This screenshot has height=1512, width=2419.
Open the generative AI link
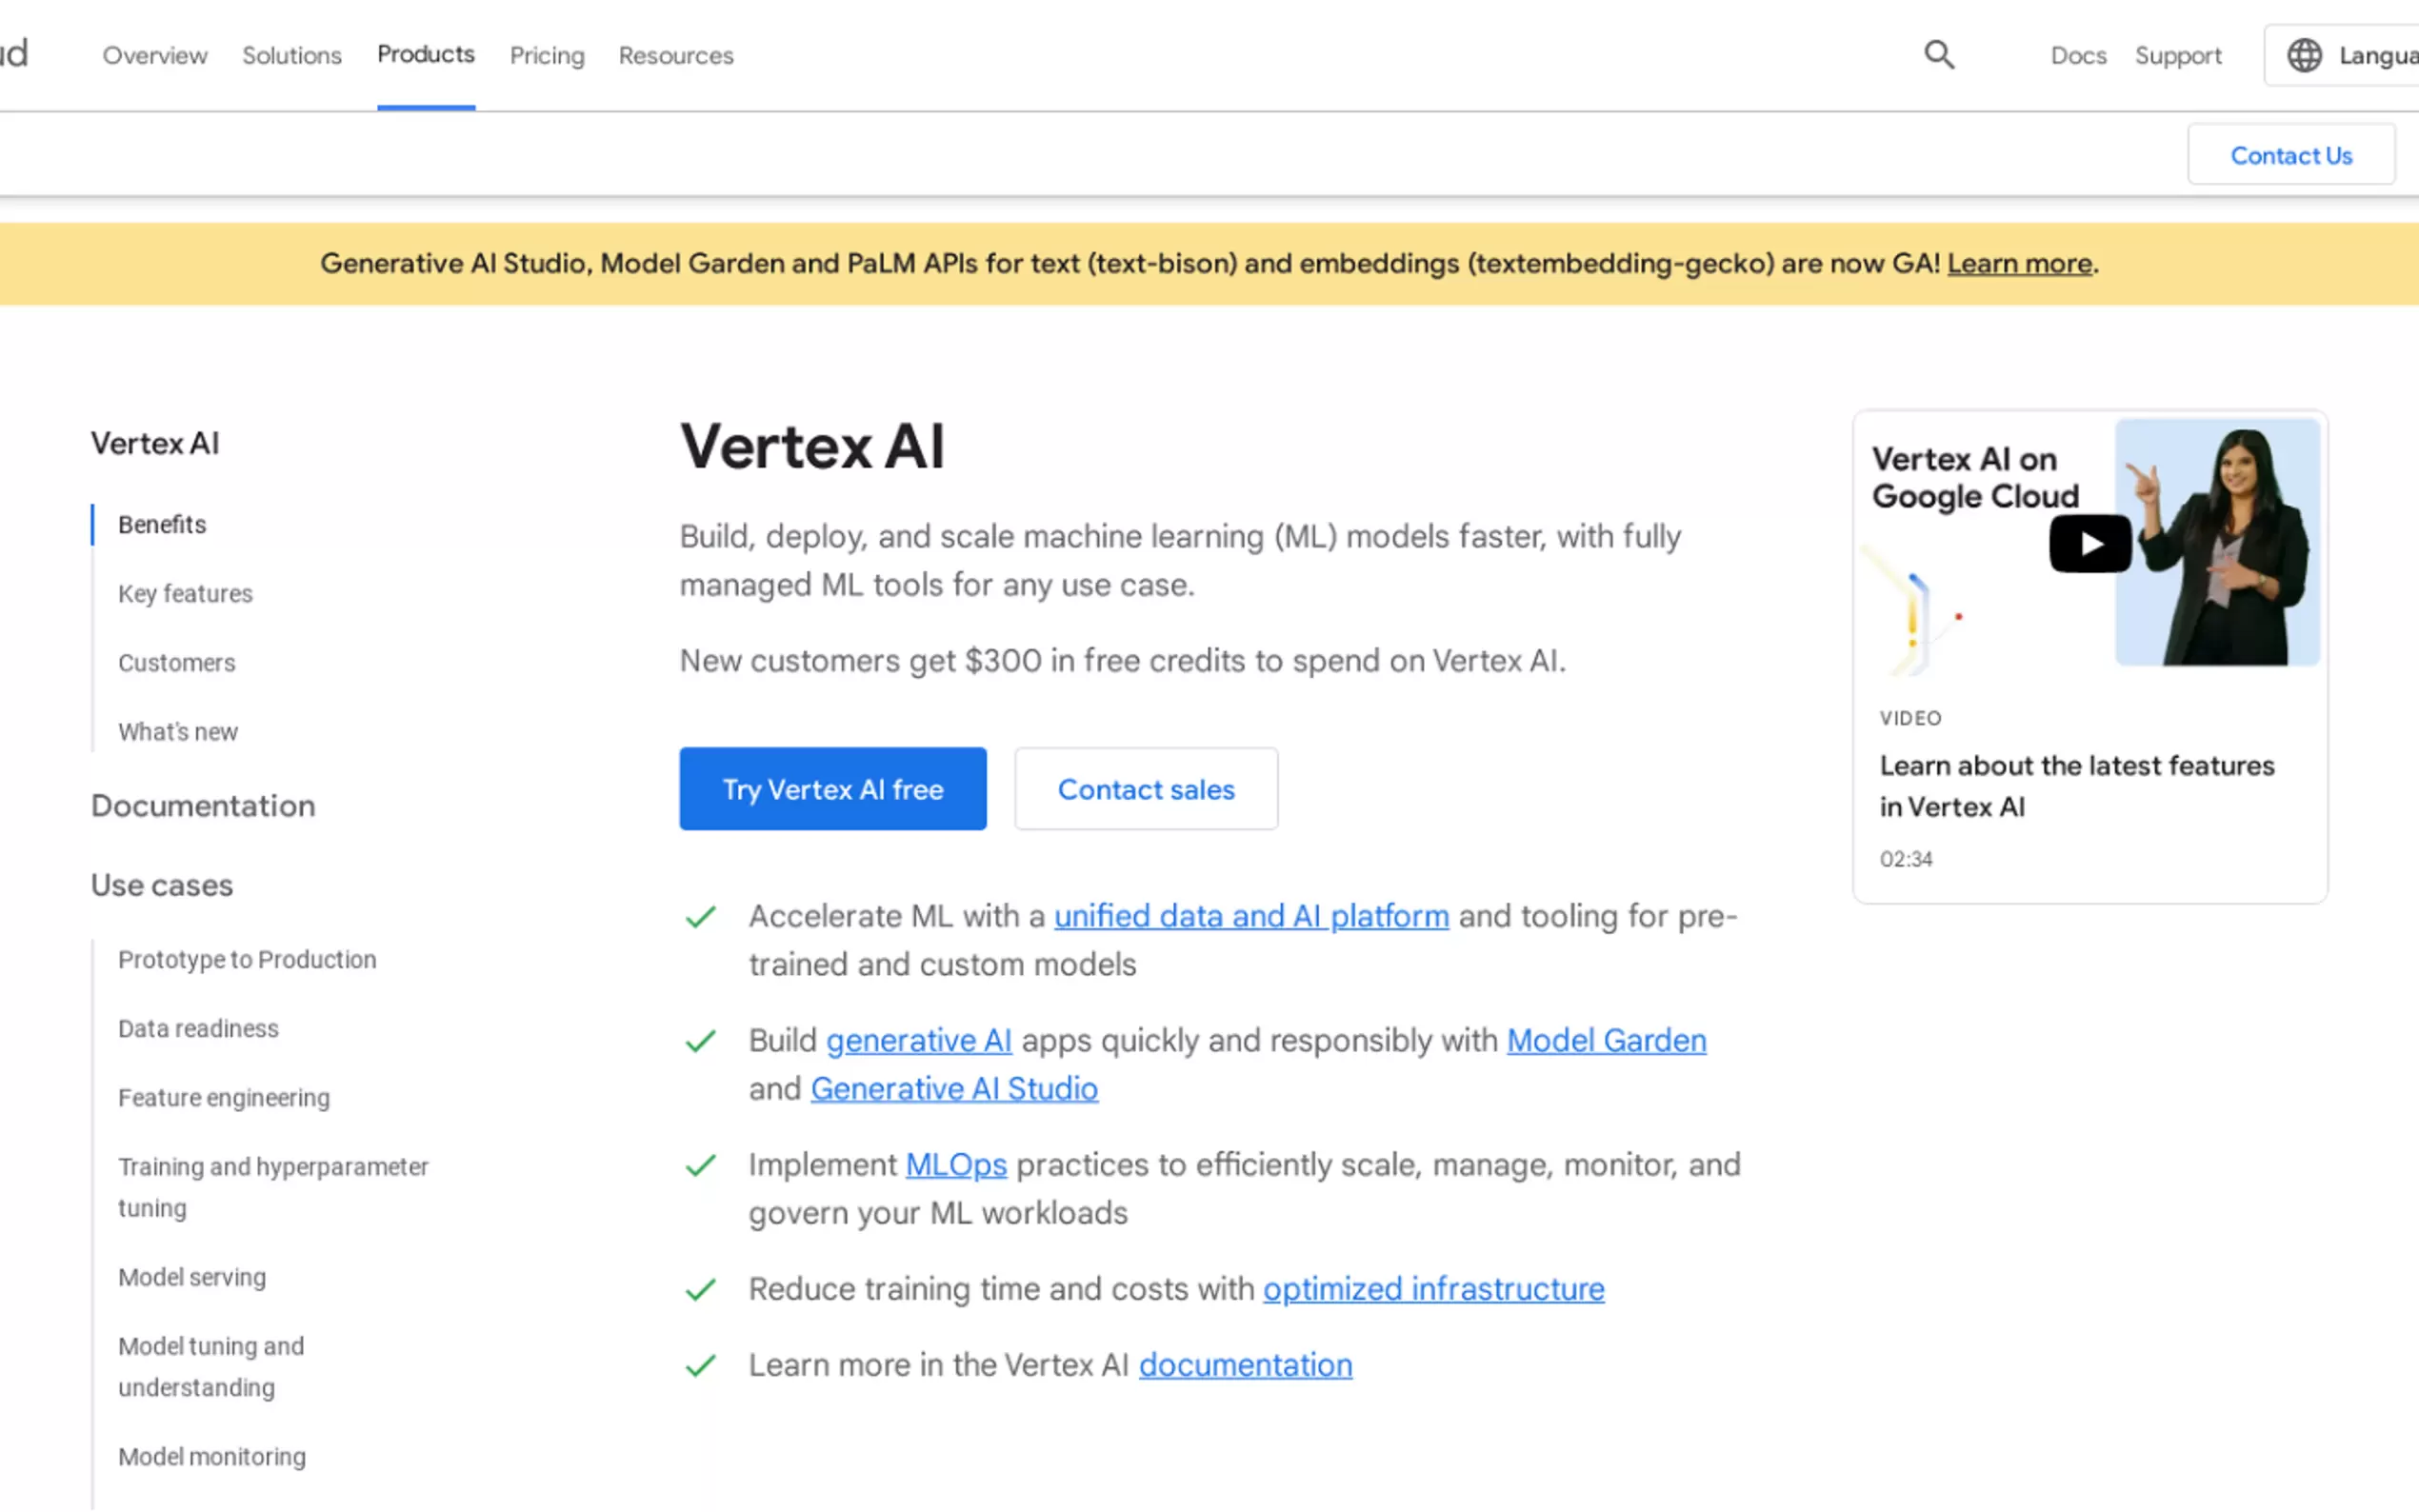[x=919, y=1040]
